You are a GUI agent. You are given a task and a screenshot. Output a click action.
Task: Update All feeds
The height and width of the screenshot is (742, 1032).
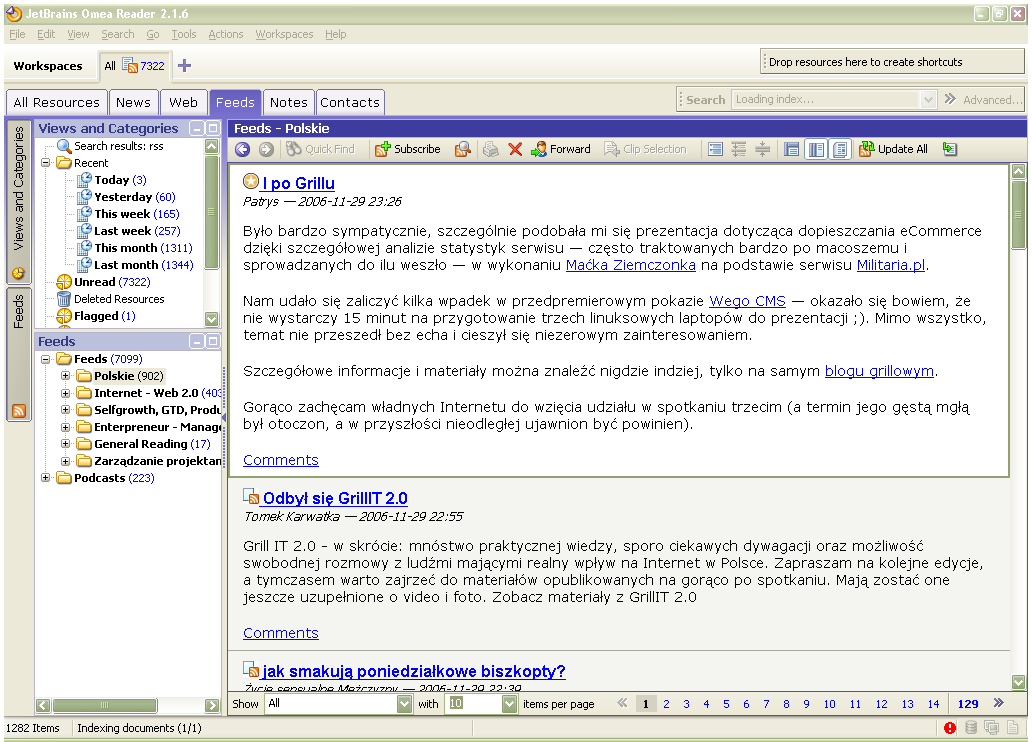(x=893, y=149)
